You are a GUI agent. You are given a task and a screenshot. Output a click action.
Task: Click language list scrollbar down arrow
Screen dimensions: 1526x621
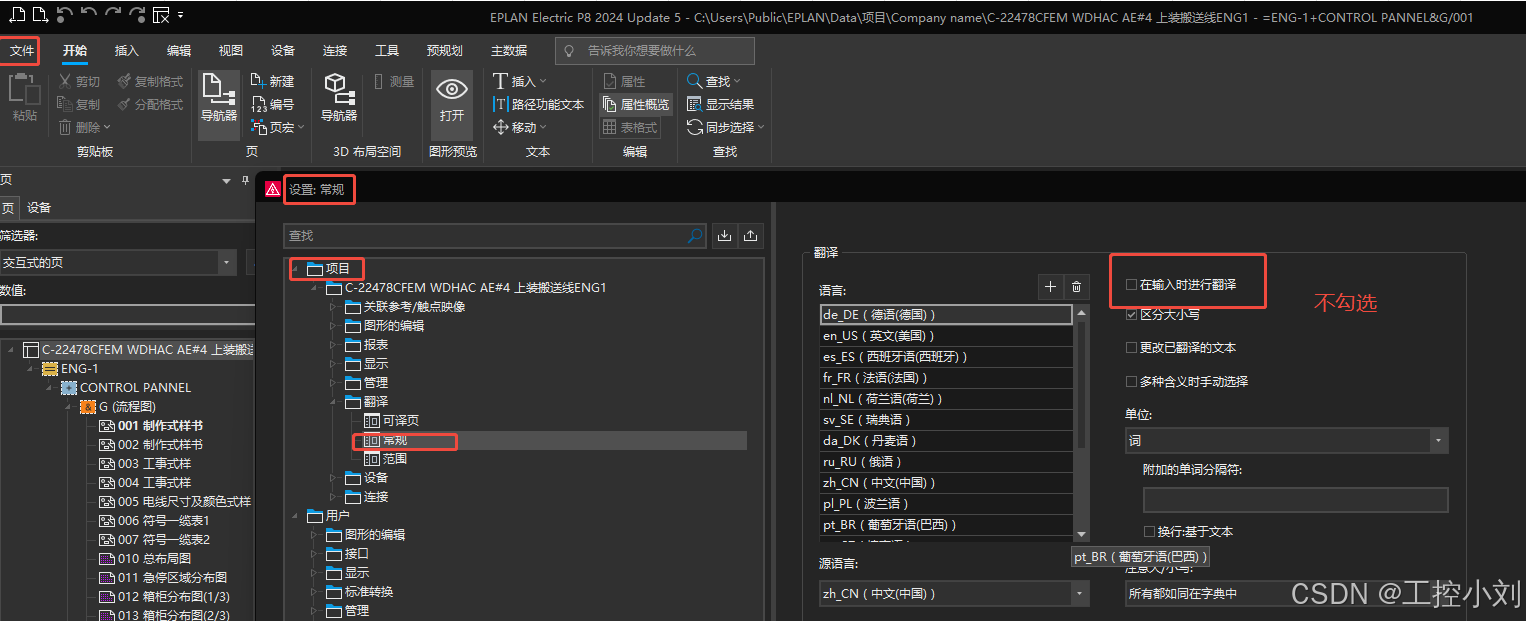[1081, 535]
